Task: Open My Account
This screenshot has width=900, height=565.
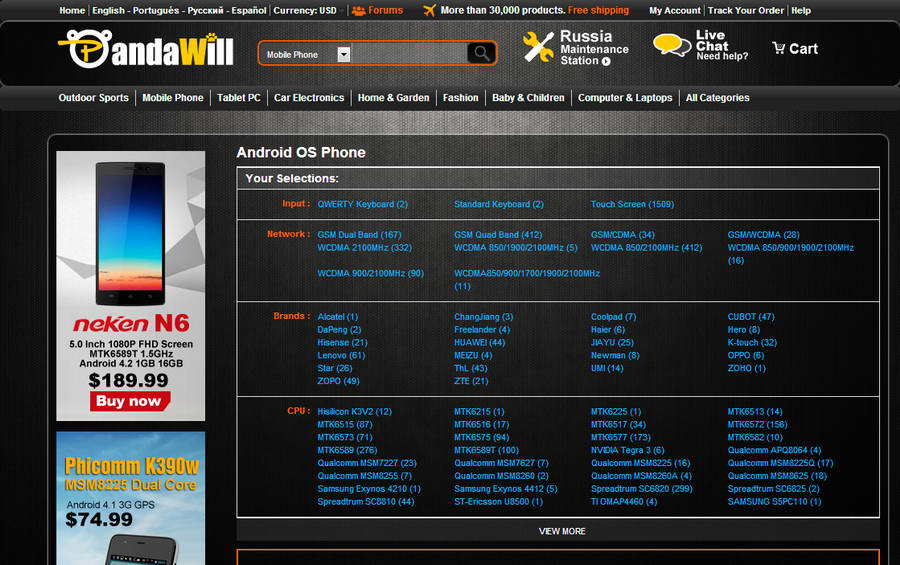Action: [674, 10]
